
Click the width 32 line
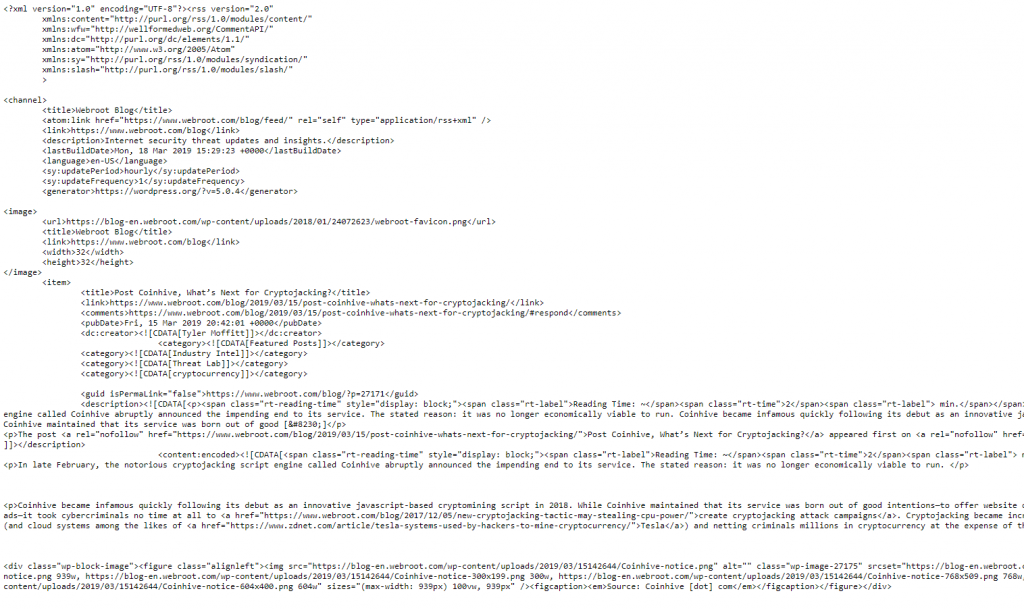coord(83,252)
